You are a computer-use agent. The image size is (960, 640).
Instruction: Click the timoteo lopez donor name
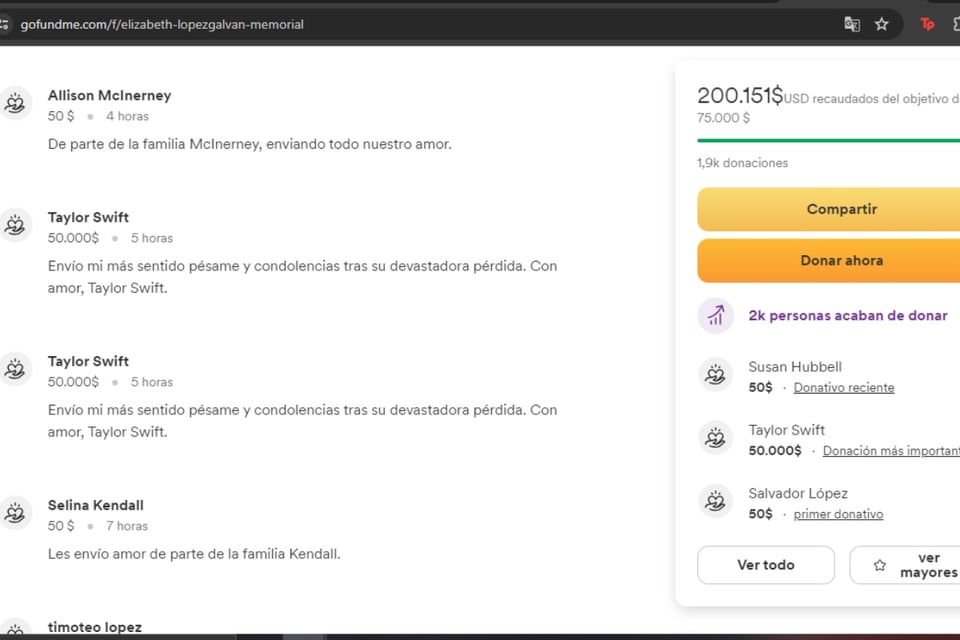pos(95,627)
